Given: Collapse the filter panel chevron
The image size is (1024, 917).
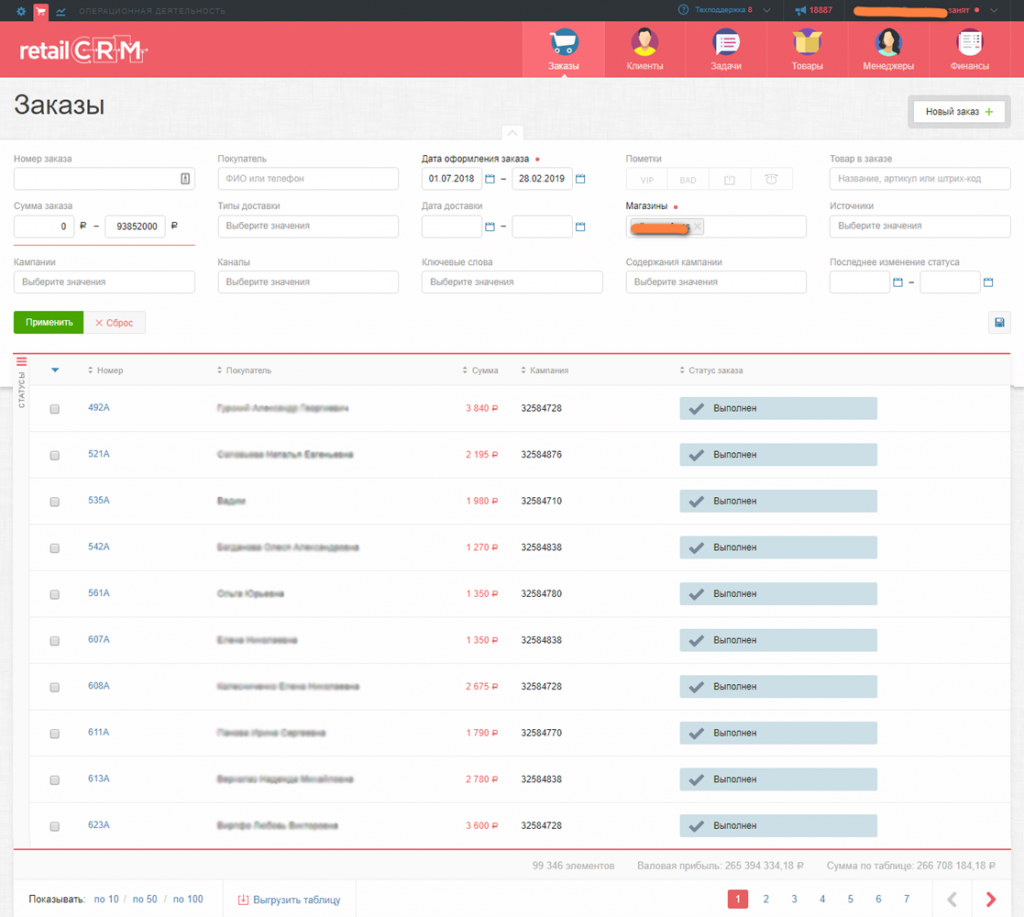Looking at the screenshot, I should click(513, 133).
